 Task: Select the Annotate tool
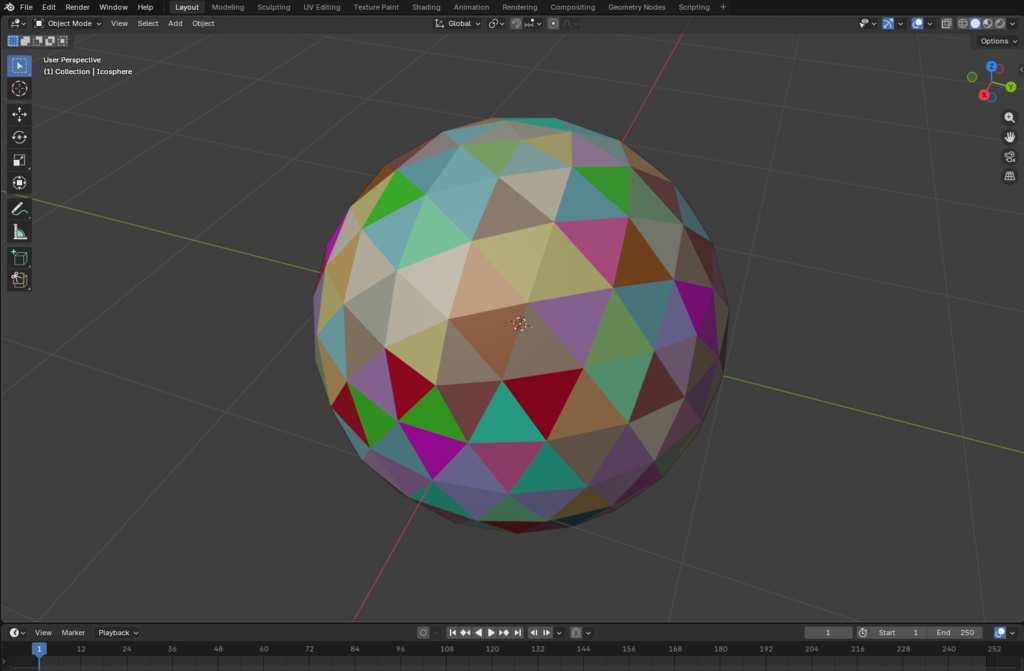tap(19, 208)
